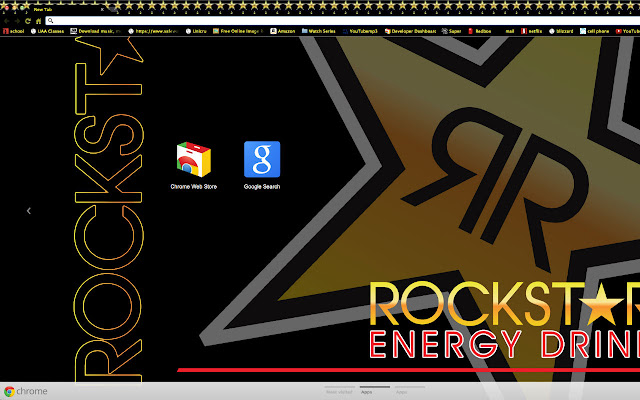
Task: Open the Developer Dashboard bookmark
Action: point(410,31)
